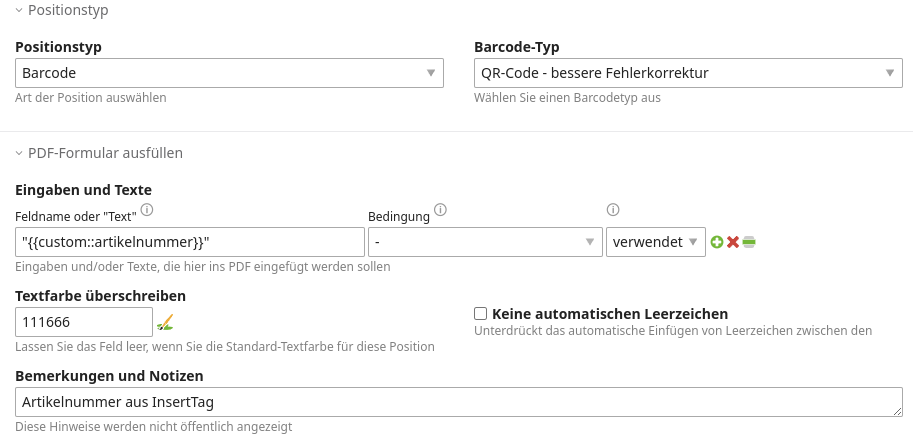Image resolution: width=913 pixels, height=445 pixels.
Task: Open the color picker beside Textfarbe field
Action: (165, 322)
